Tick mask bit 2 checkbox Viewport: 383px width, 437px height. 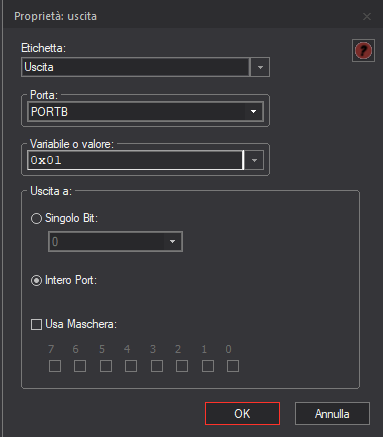point(182,366)
